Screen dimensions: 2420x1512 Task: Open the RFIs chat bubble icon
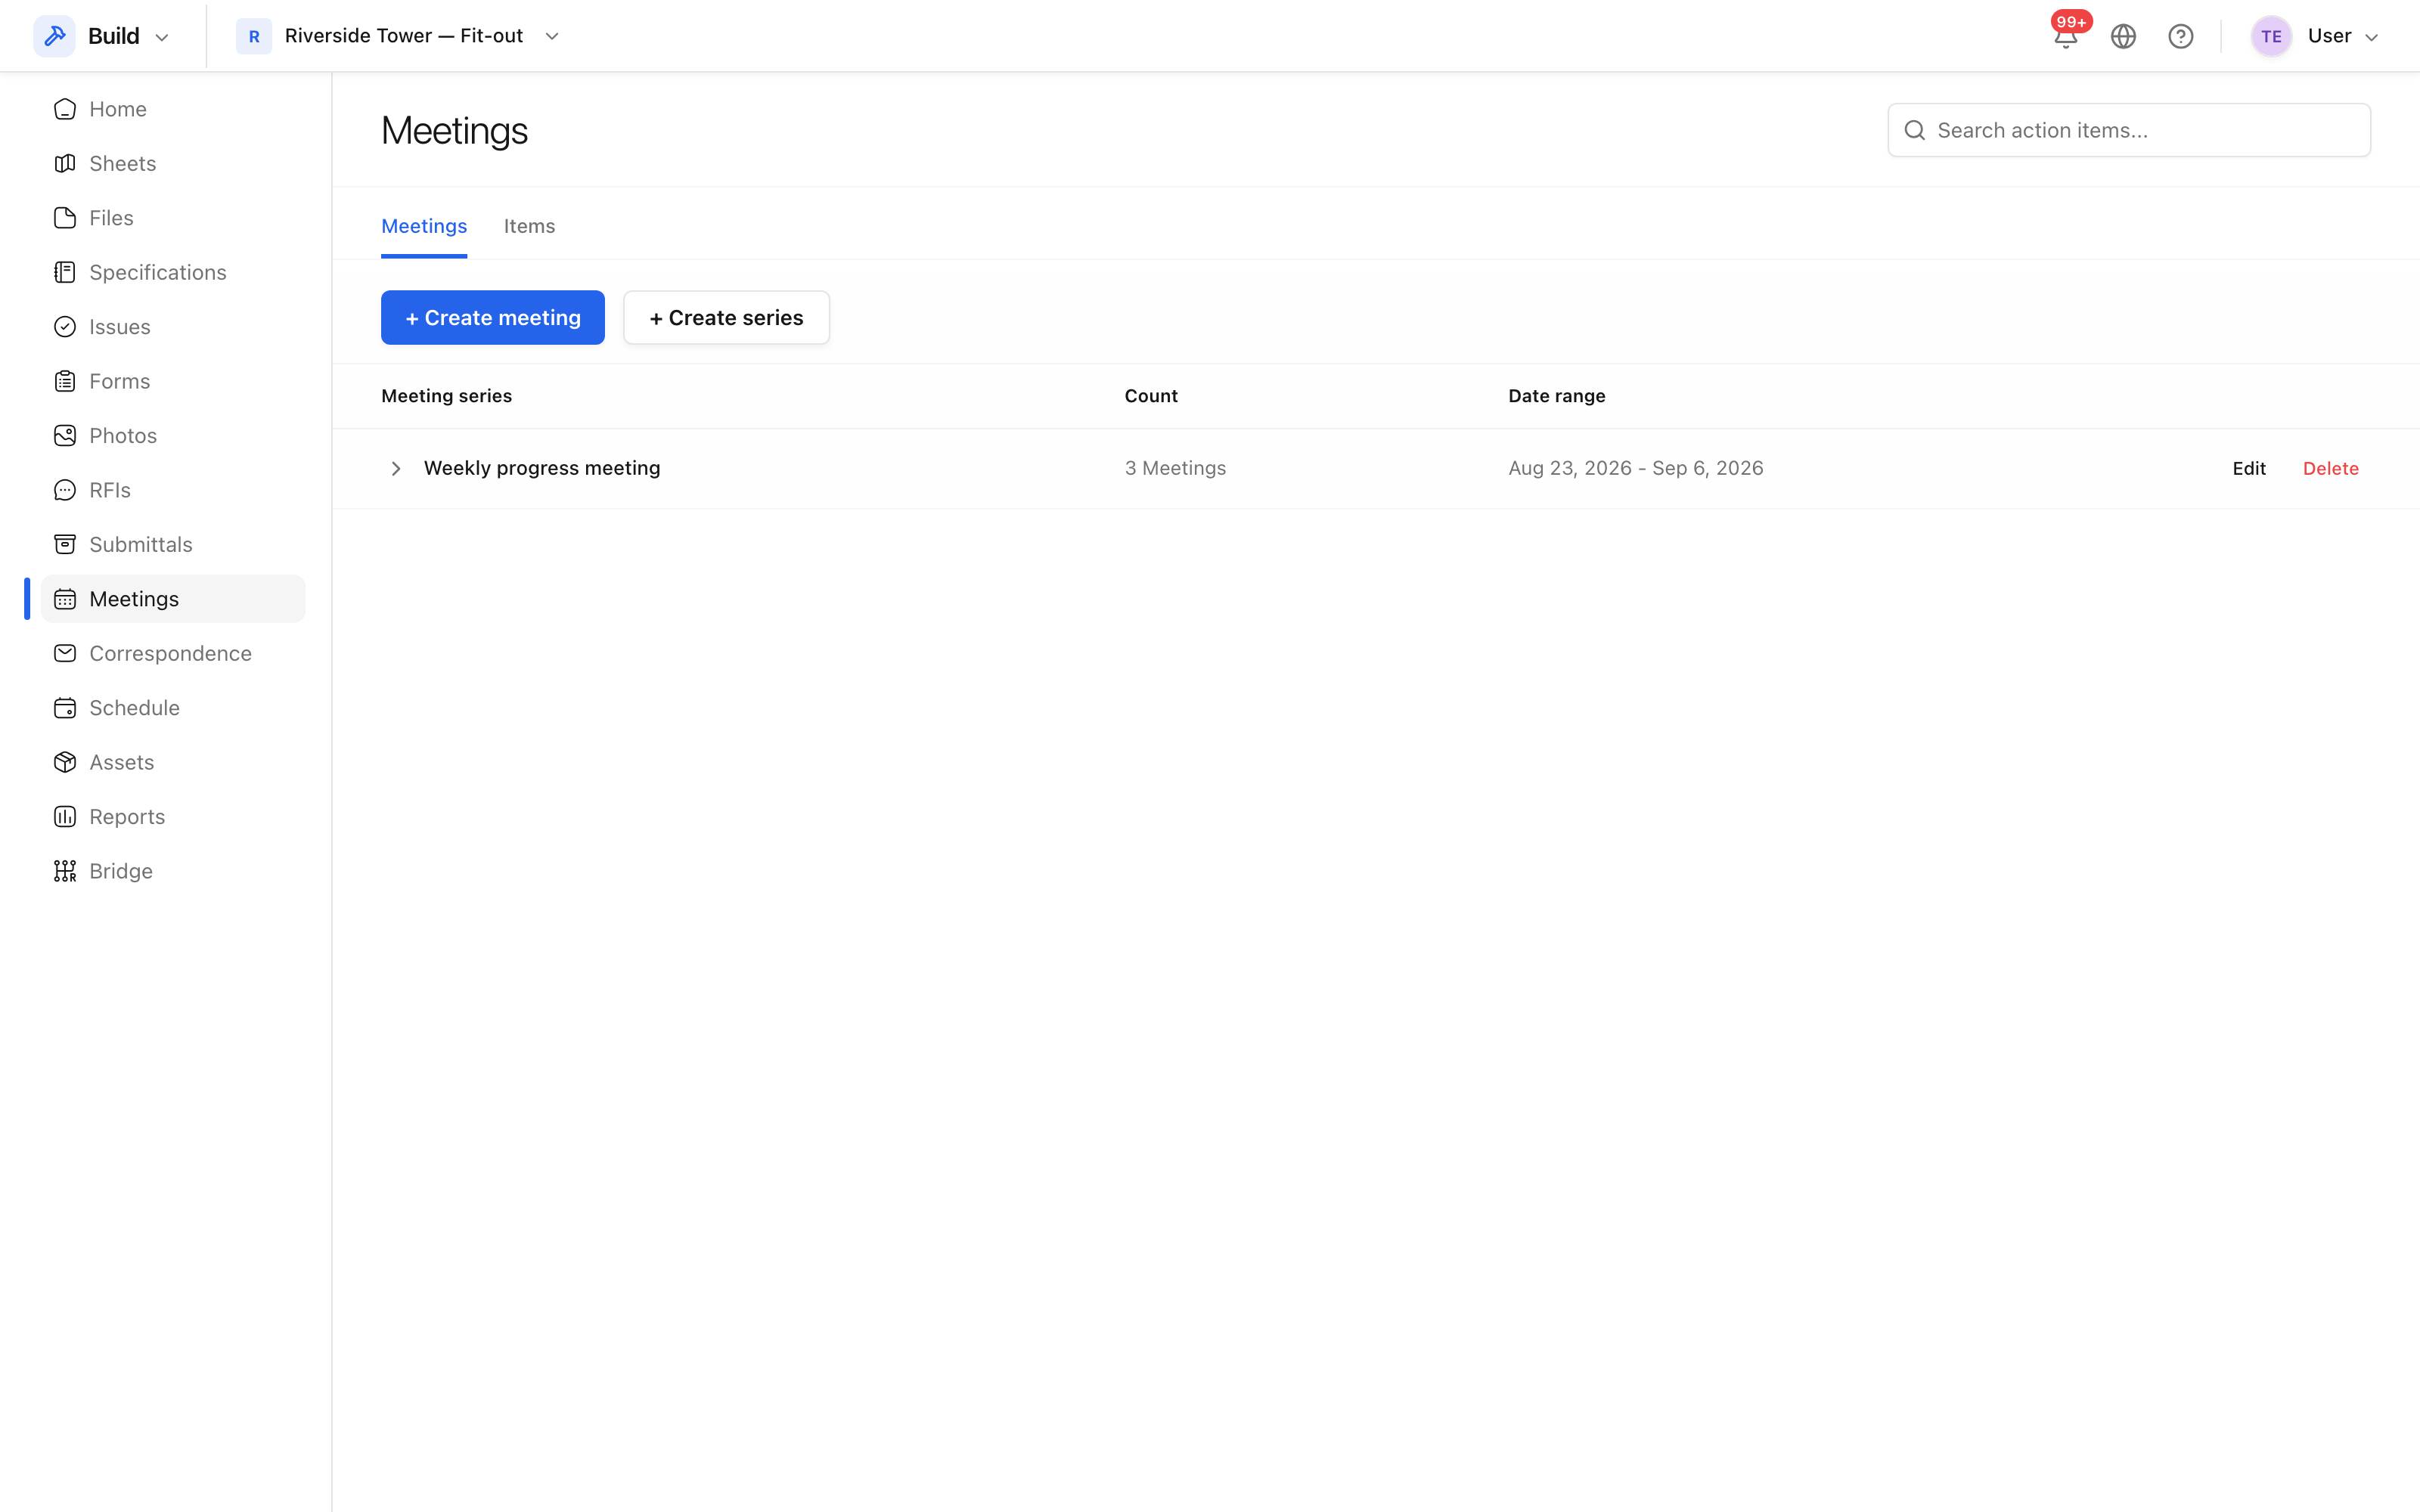pyautogui.click(x=65, y=490)
